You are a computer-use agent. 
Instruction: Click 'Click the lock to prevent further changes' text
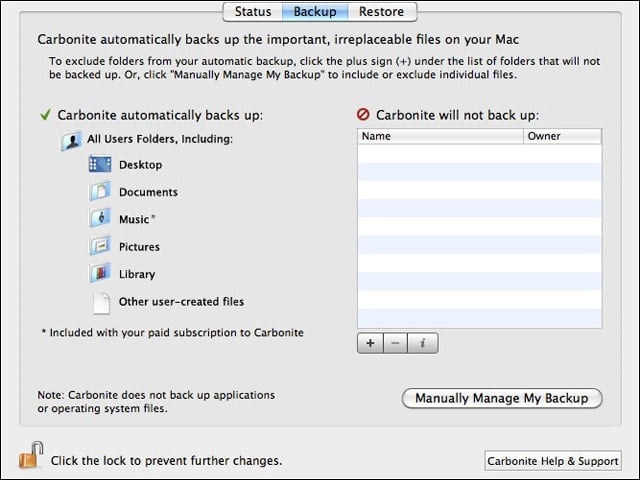tap(167, 461)
